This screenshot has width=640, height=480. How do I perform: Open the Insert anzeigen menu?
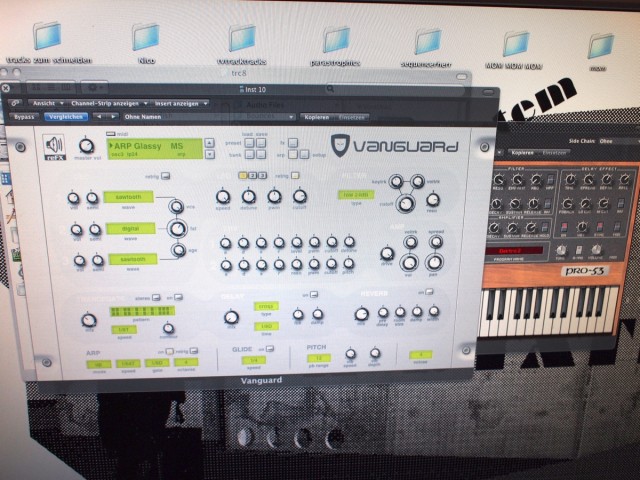(x=181, y=103)
